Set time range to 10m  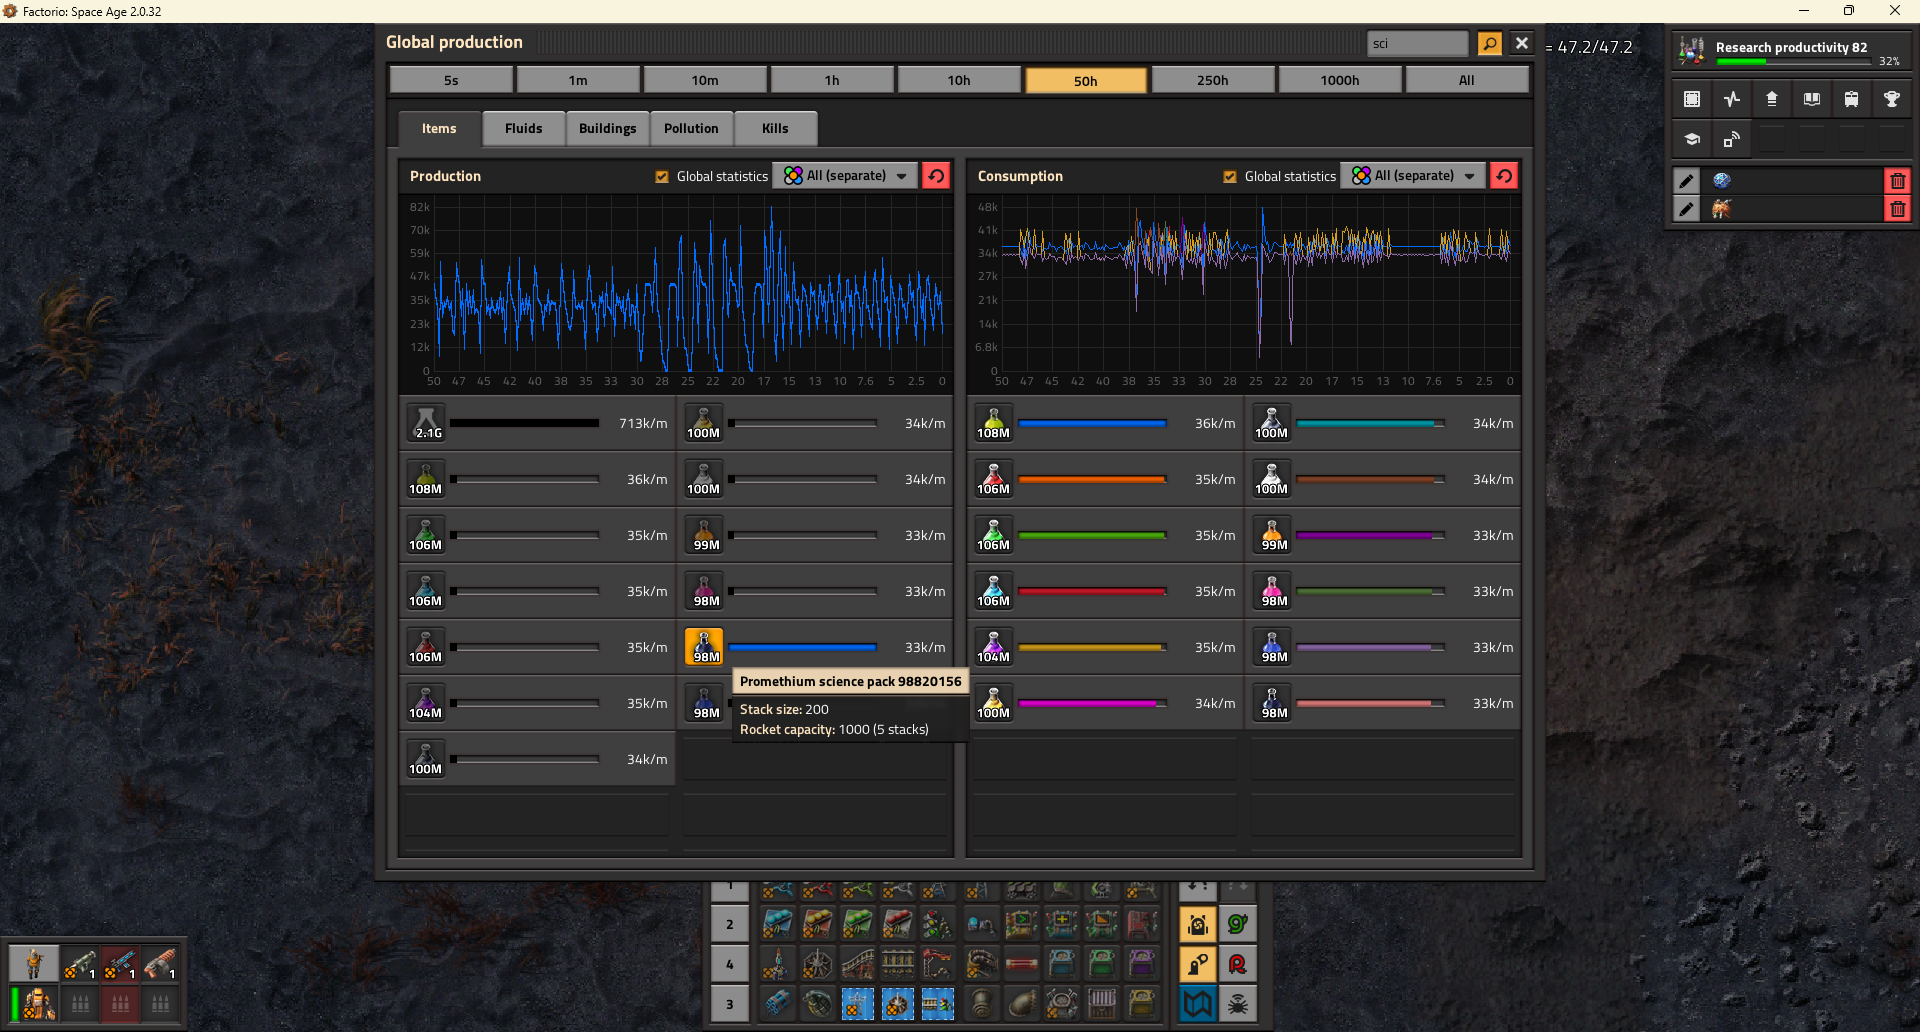(x=705, y=80)
